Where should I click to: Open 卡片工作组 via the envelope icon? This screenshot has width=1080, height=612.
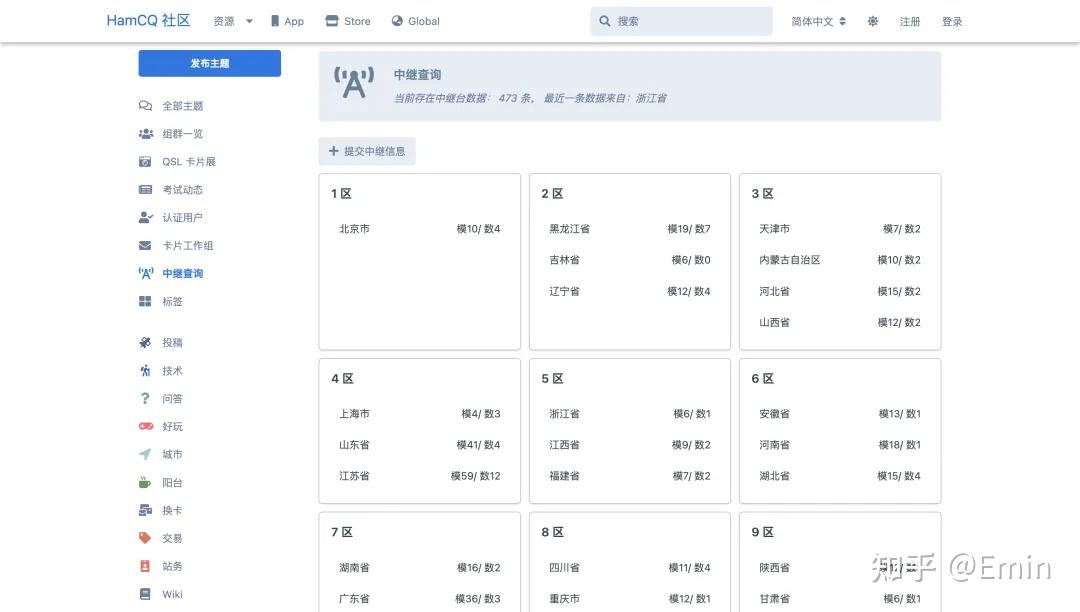click(x=145, y=245)
